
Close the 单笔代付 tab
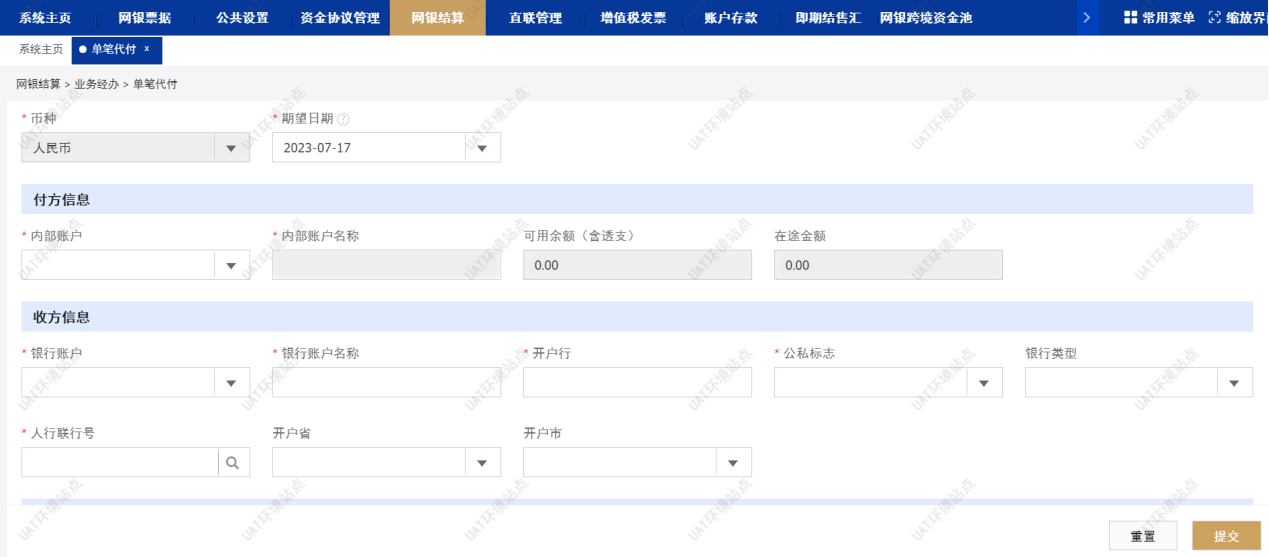[x=147, y=49]
